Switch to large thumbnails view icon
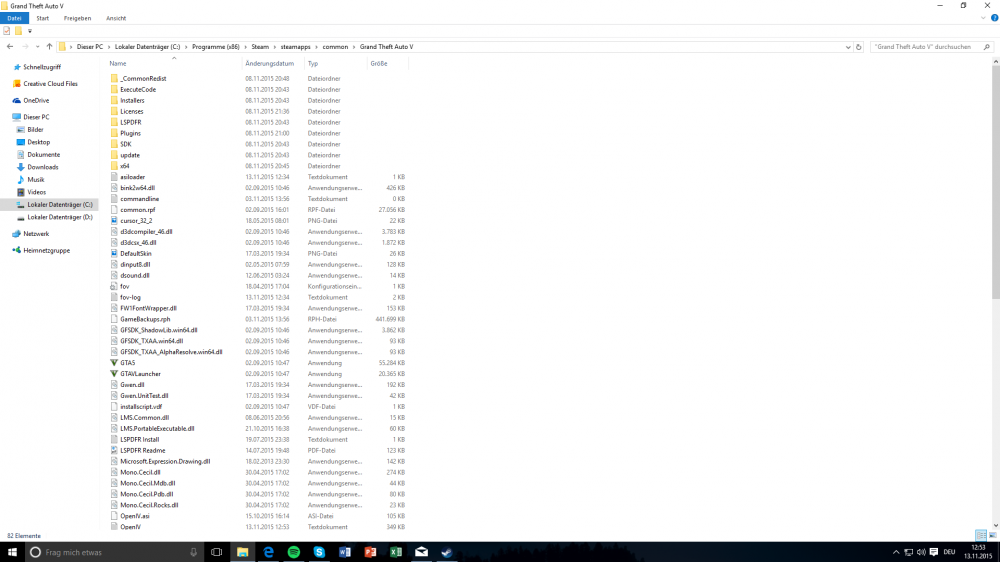Image resolution: width=1000 pixels, height=562 pixels. coord(992,536)
